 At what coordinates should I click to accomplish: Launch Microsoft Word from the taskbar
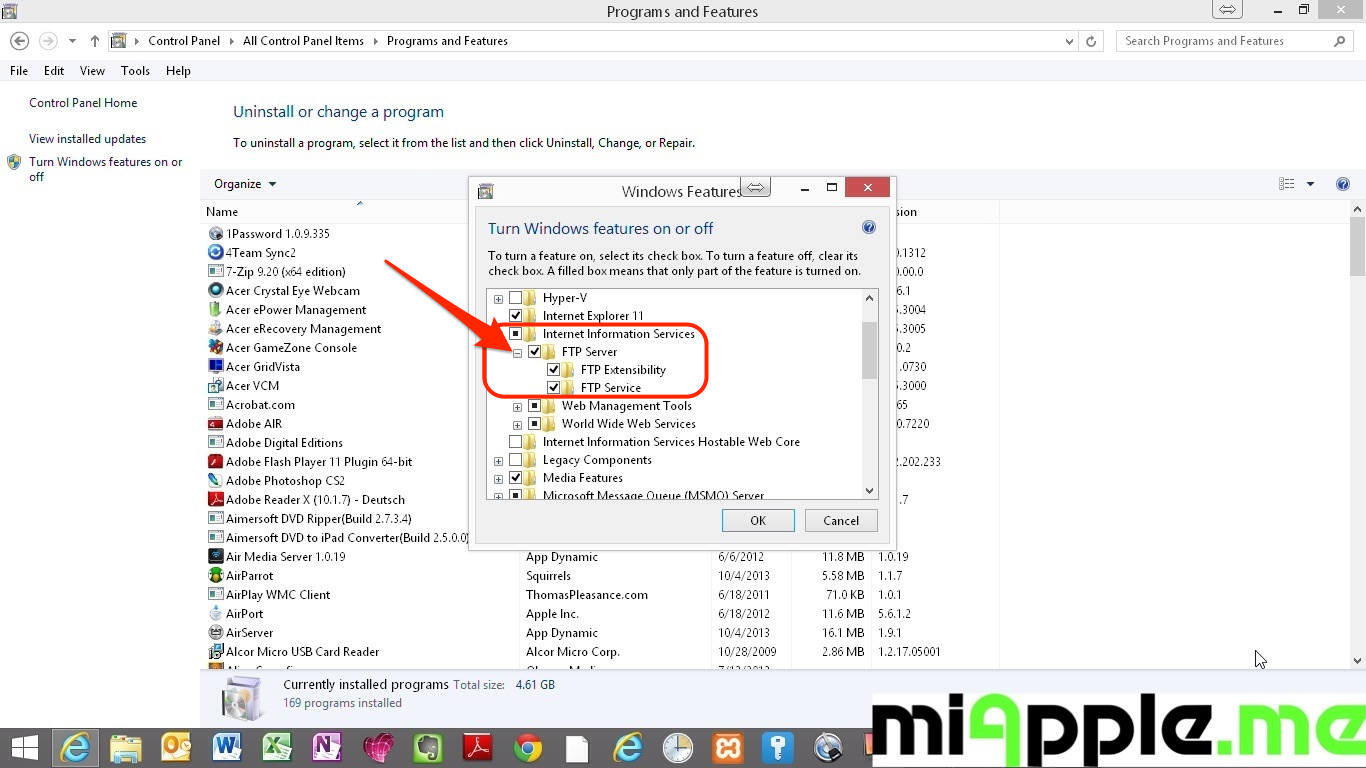click(227, 748)
